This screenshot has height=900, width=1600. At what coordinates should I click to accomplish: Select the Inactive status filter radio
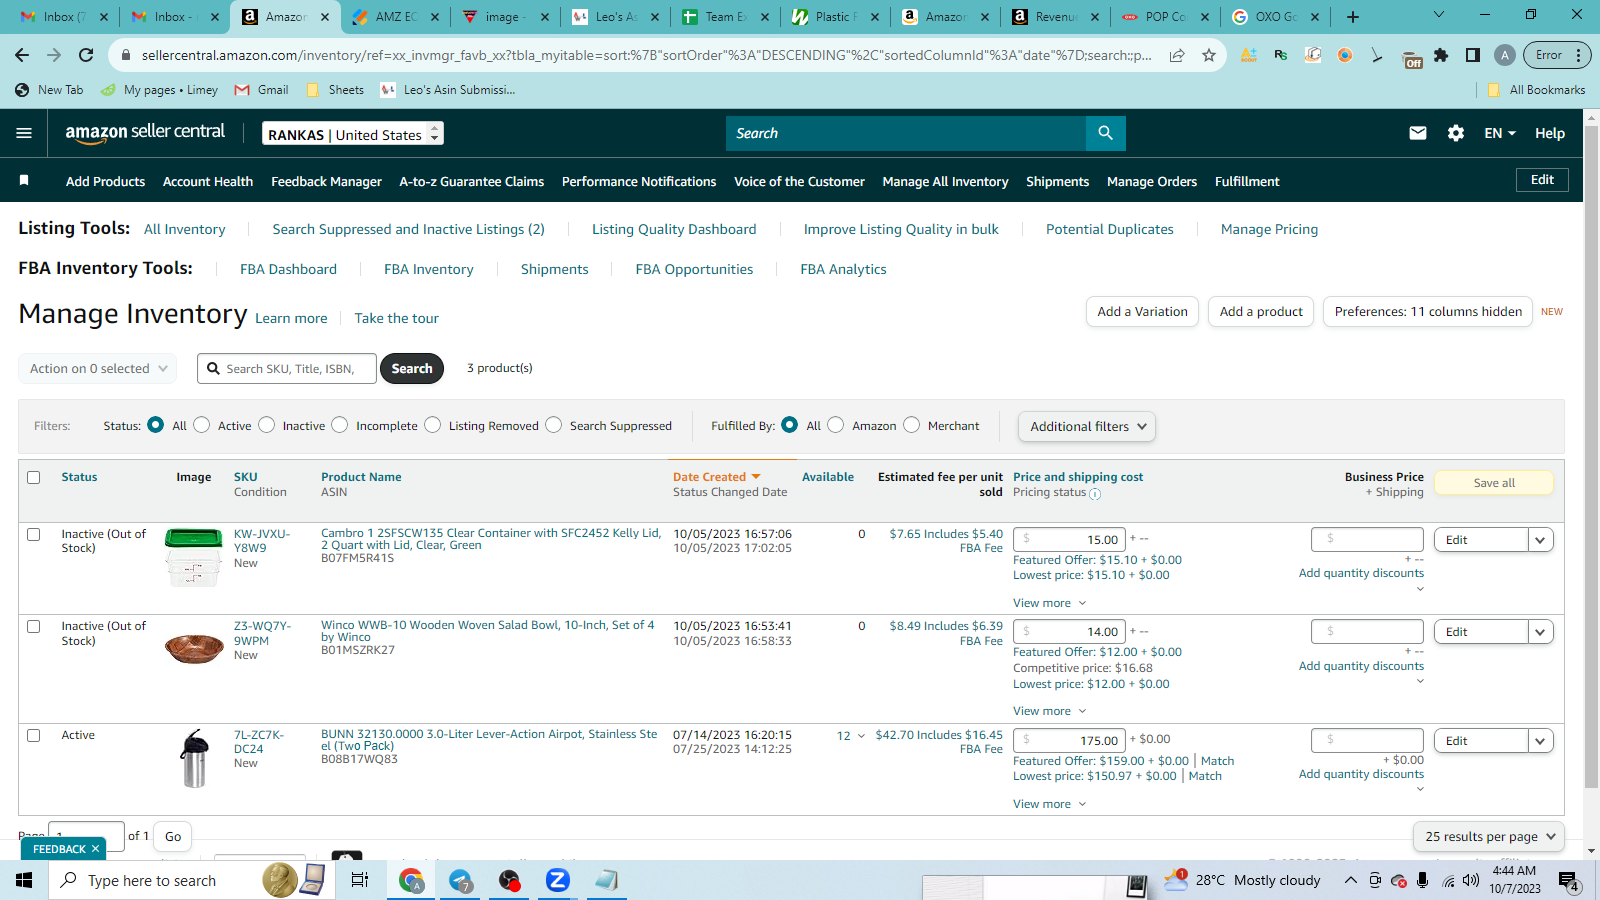267,425
